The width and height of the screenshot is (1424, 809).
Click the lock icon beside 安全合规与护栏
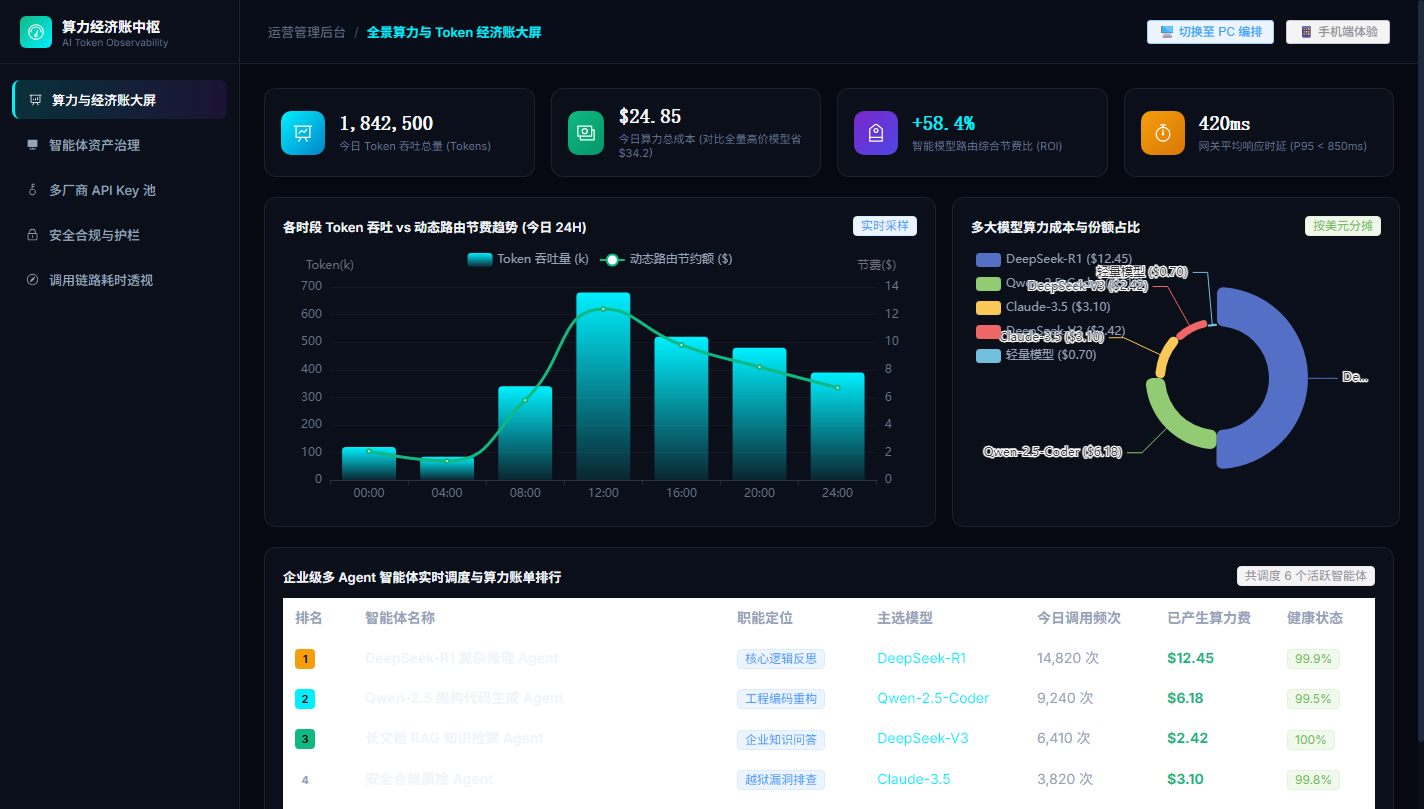[32, 235]
